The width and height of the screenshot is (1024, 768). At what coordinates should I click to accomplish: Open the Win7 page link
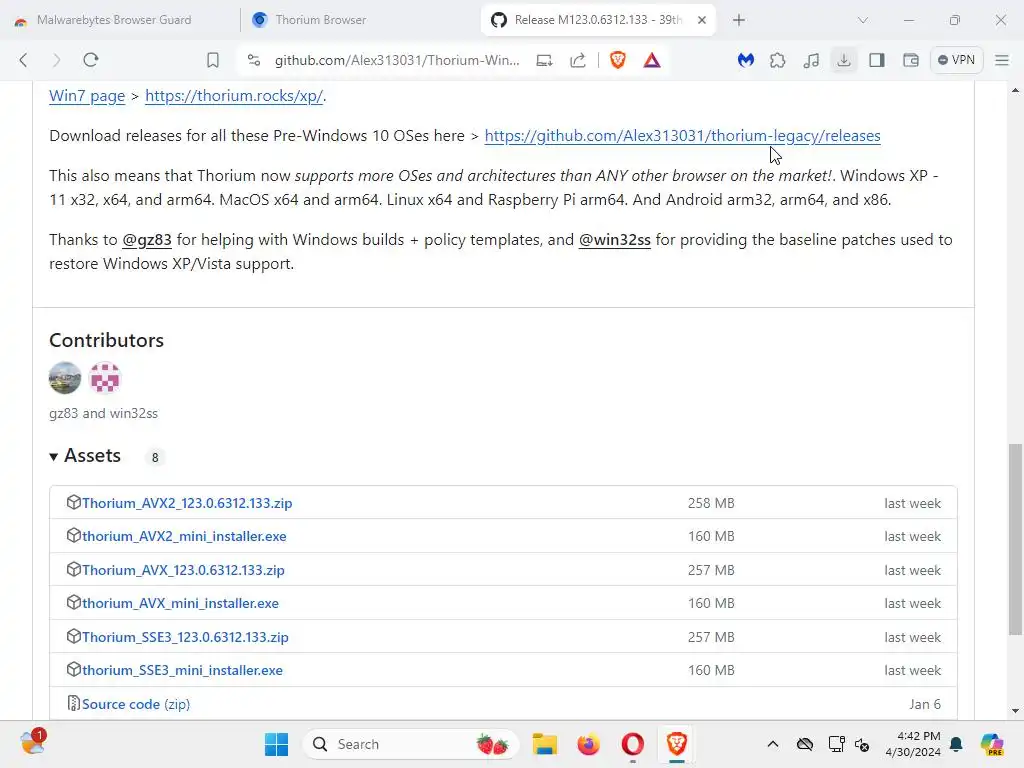(x=87, y=95)
